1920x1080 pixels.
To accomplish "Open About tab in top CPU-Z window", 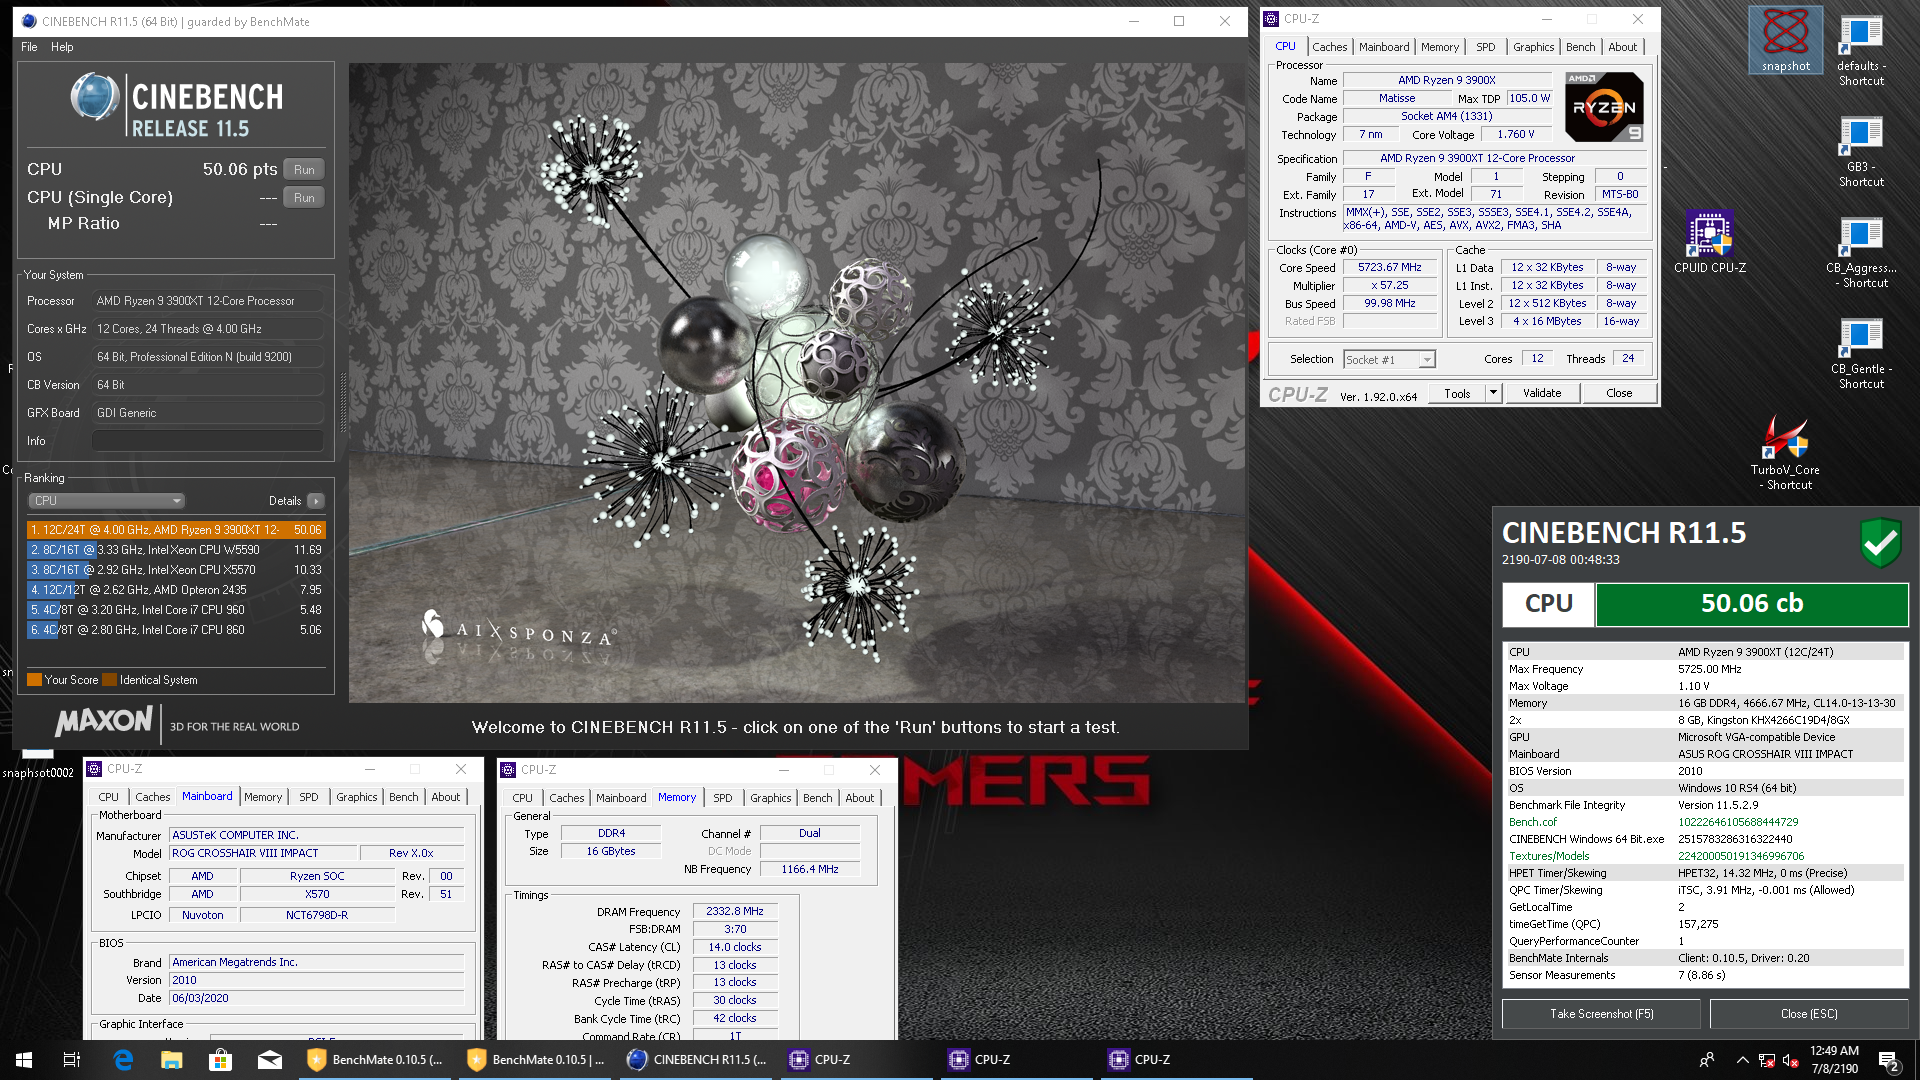I will click(1623, 47).
